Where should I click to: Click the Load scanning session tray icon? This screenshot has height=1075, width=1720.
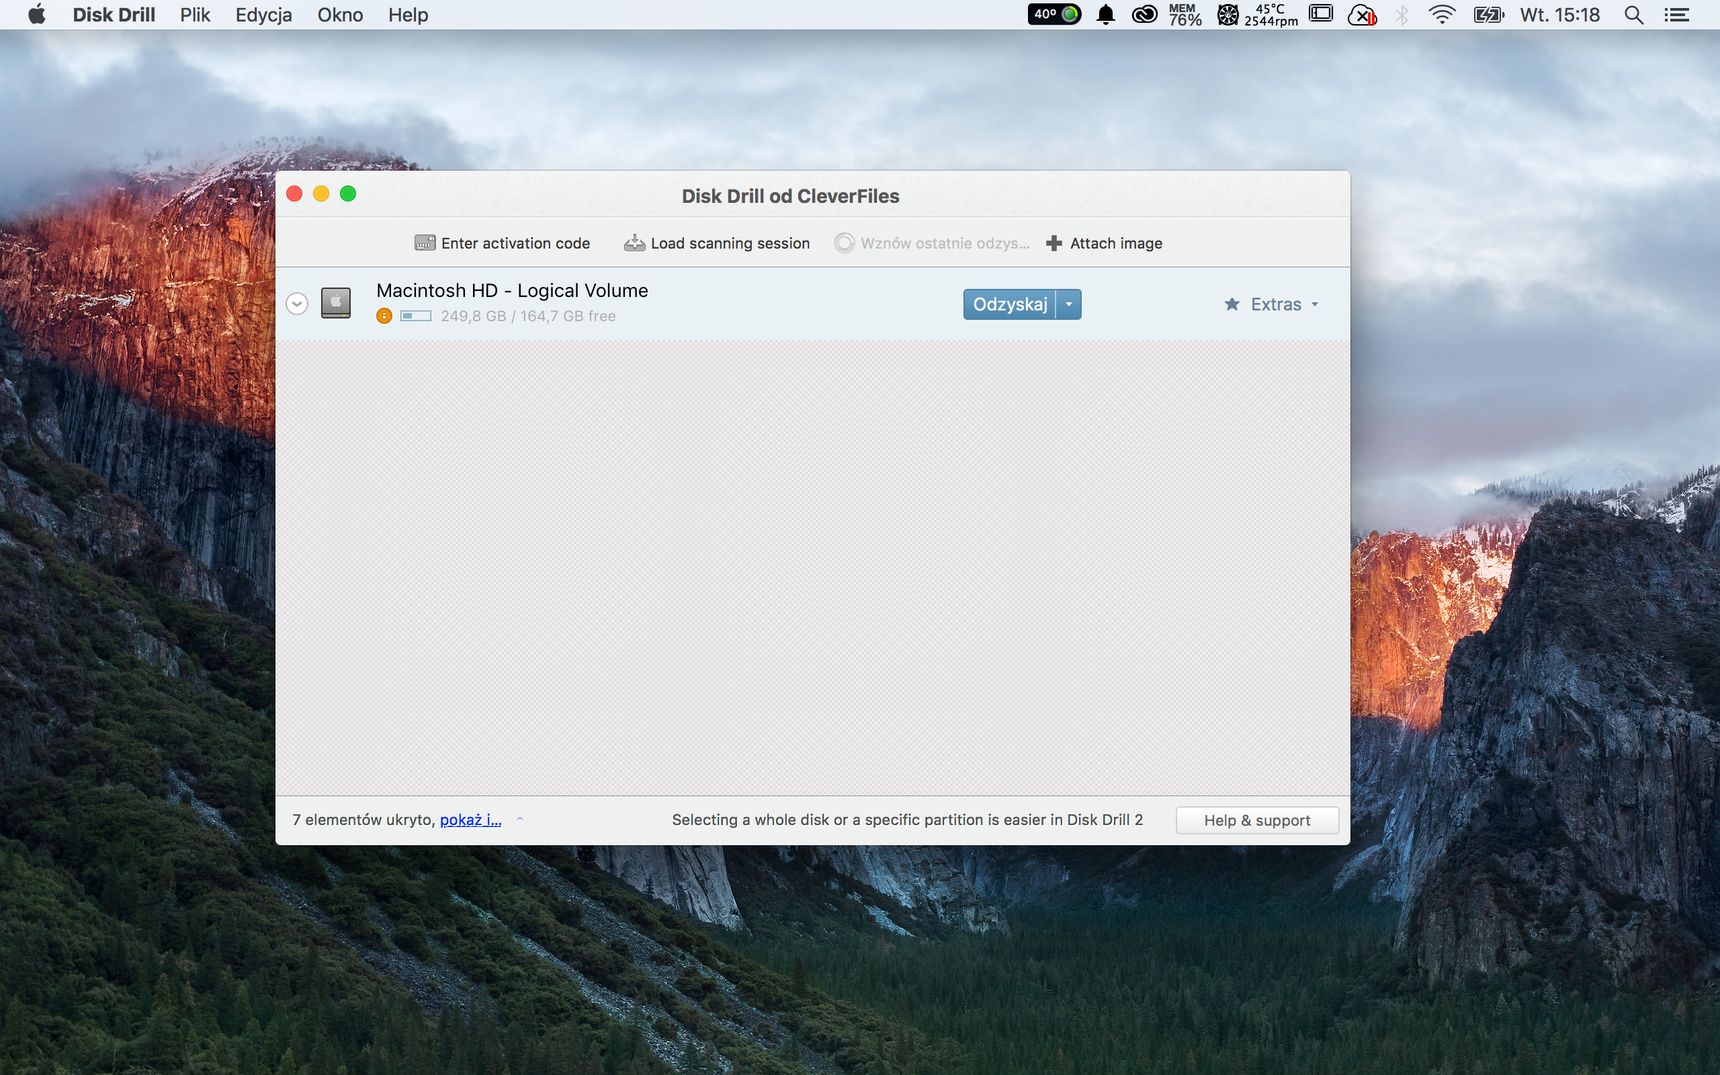[x=634, y=243]
